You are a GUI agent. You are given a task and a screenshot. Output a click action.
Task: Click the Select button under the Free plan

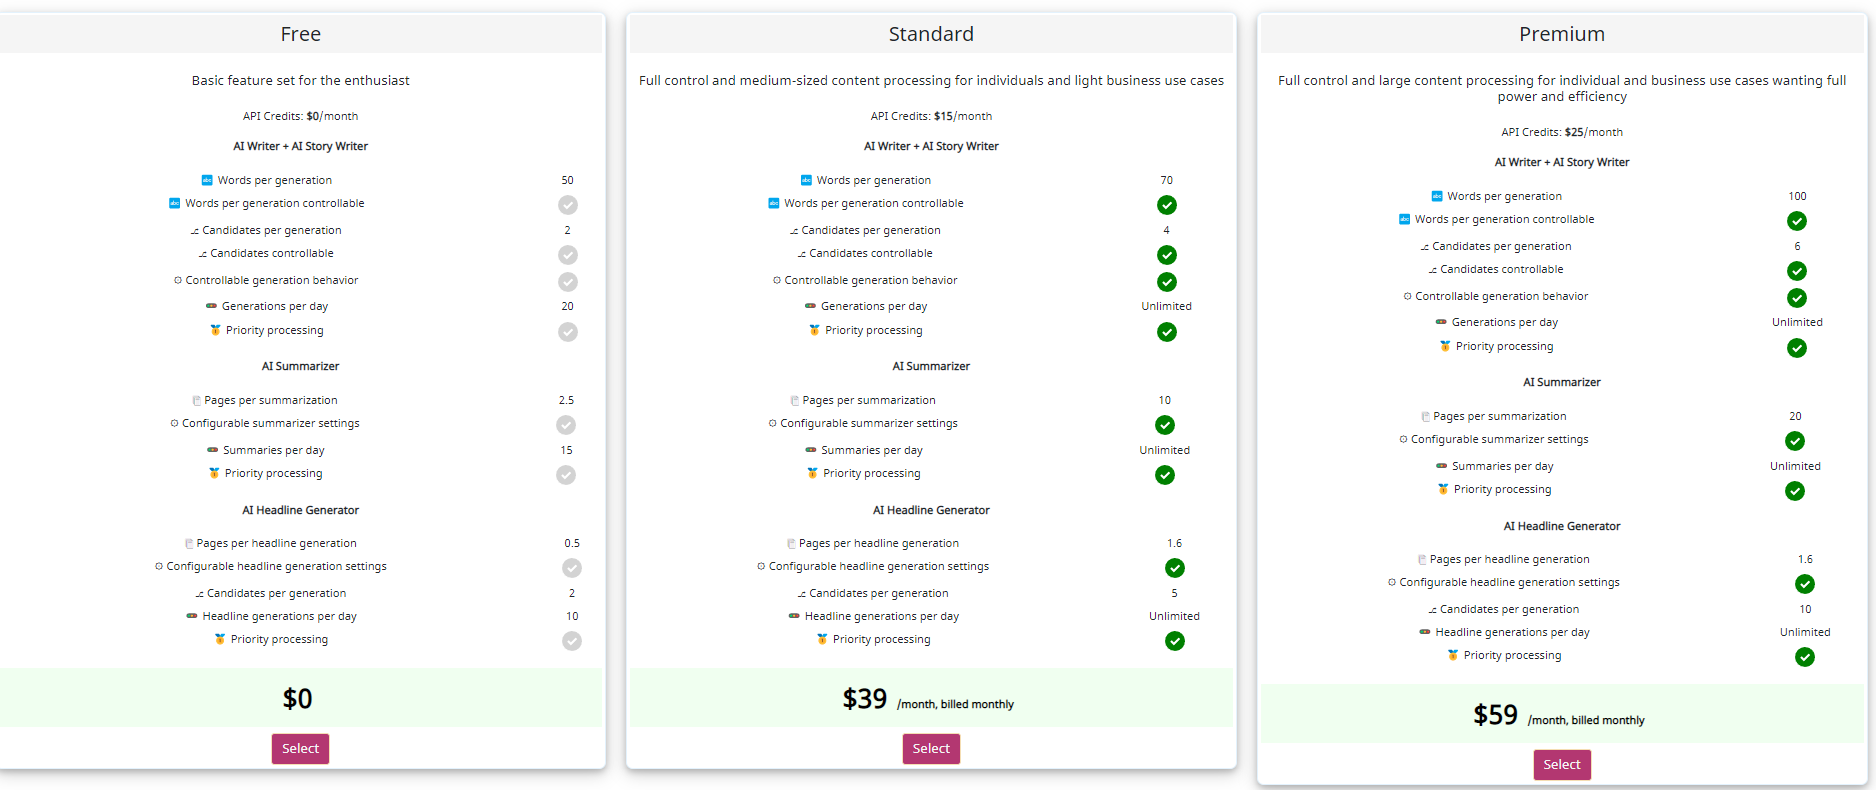point(300,748)
